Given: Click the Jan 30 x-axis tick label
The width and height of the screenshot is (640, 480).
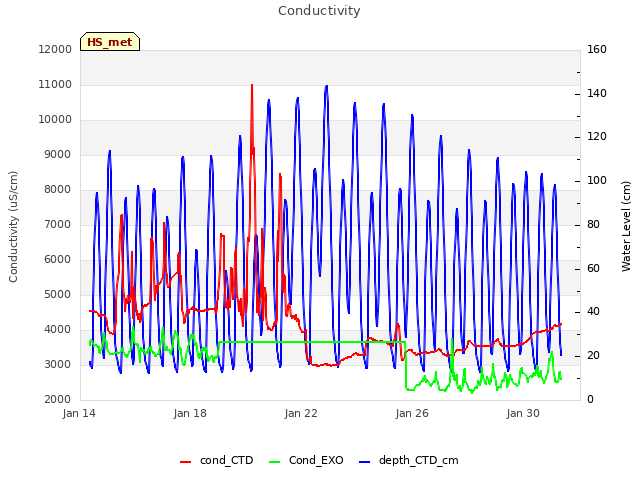Looking at the screenshot, I should click(x=523, y=413).
